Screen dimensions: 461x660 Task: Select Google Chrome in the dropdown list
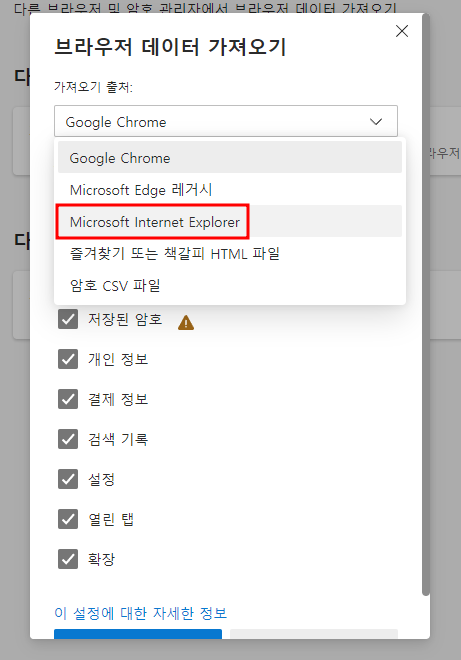pyautogui.click(x=230, y=157)
